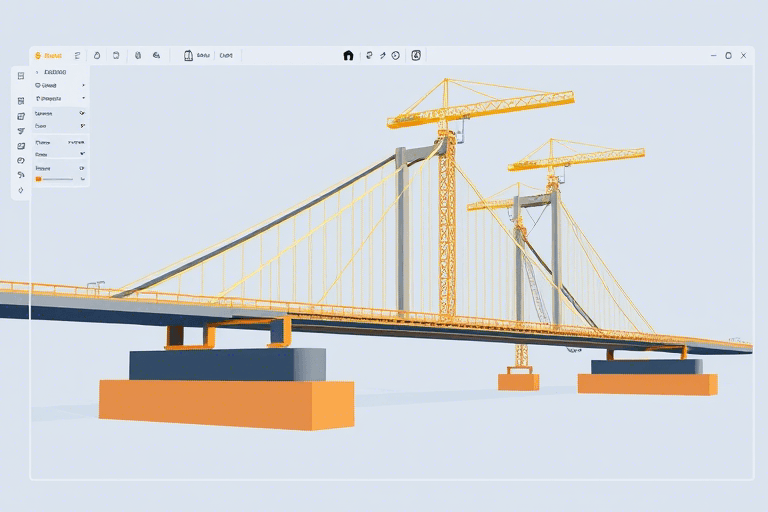768x512 pixels.
Task: Click the diamond icon at sidebar bottom
Action: point(21,190)
